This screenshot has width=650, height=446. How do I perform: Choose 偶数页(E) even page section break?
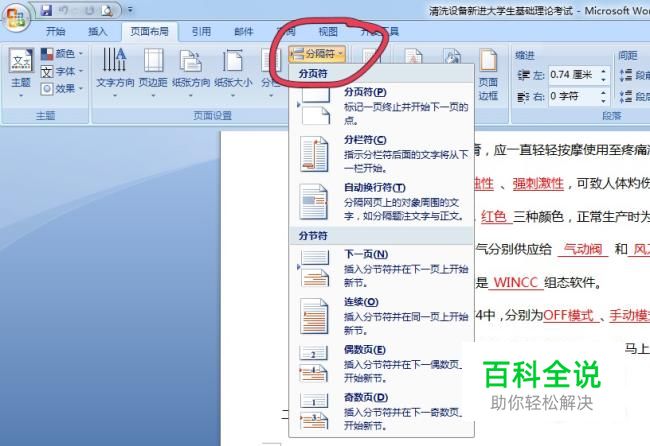pyautogui.click(x=381, y=364)
